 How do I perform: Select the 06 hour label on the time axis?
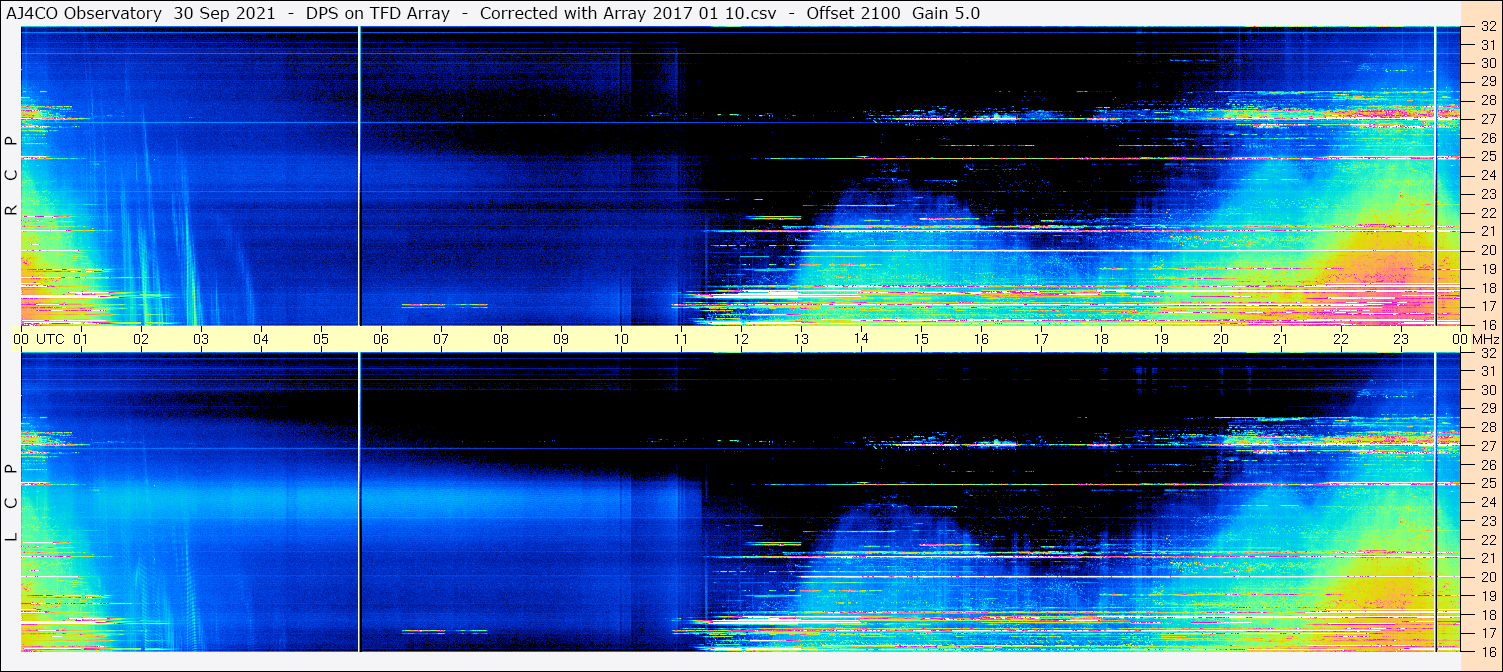click(381, 339)
